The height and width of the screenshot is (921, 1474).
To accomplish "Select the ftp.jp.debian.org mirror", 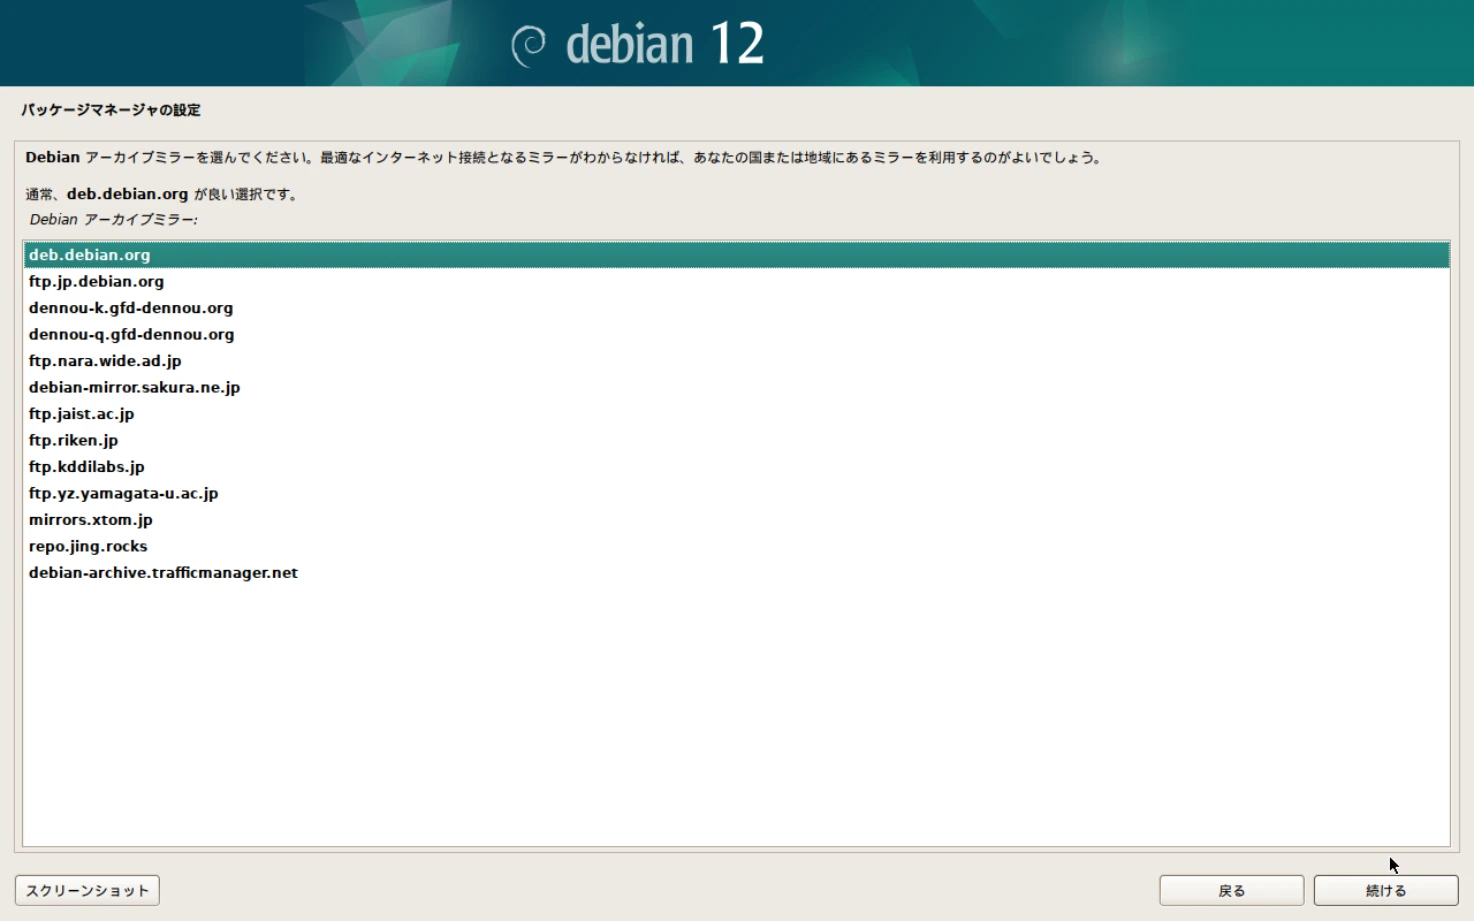I will pyautogui.click(x=736, y=281).
